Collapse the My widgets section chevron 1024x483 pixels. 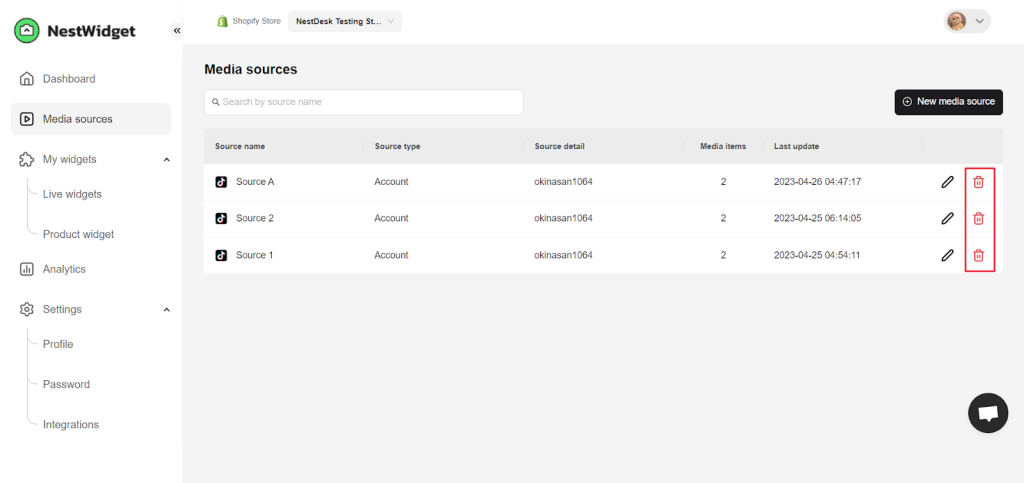coord(167,159)
